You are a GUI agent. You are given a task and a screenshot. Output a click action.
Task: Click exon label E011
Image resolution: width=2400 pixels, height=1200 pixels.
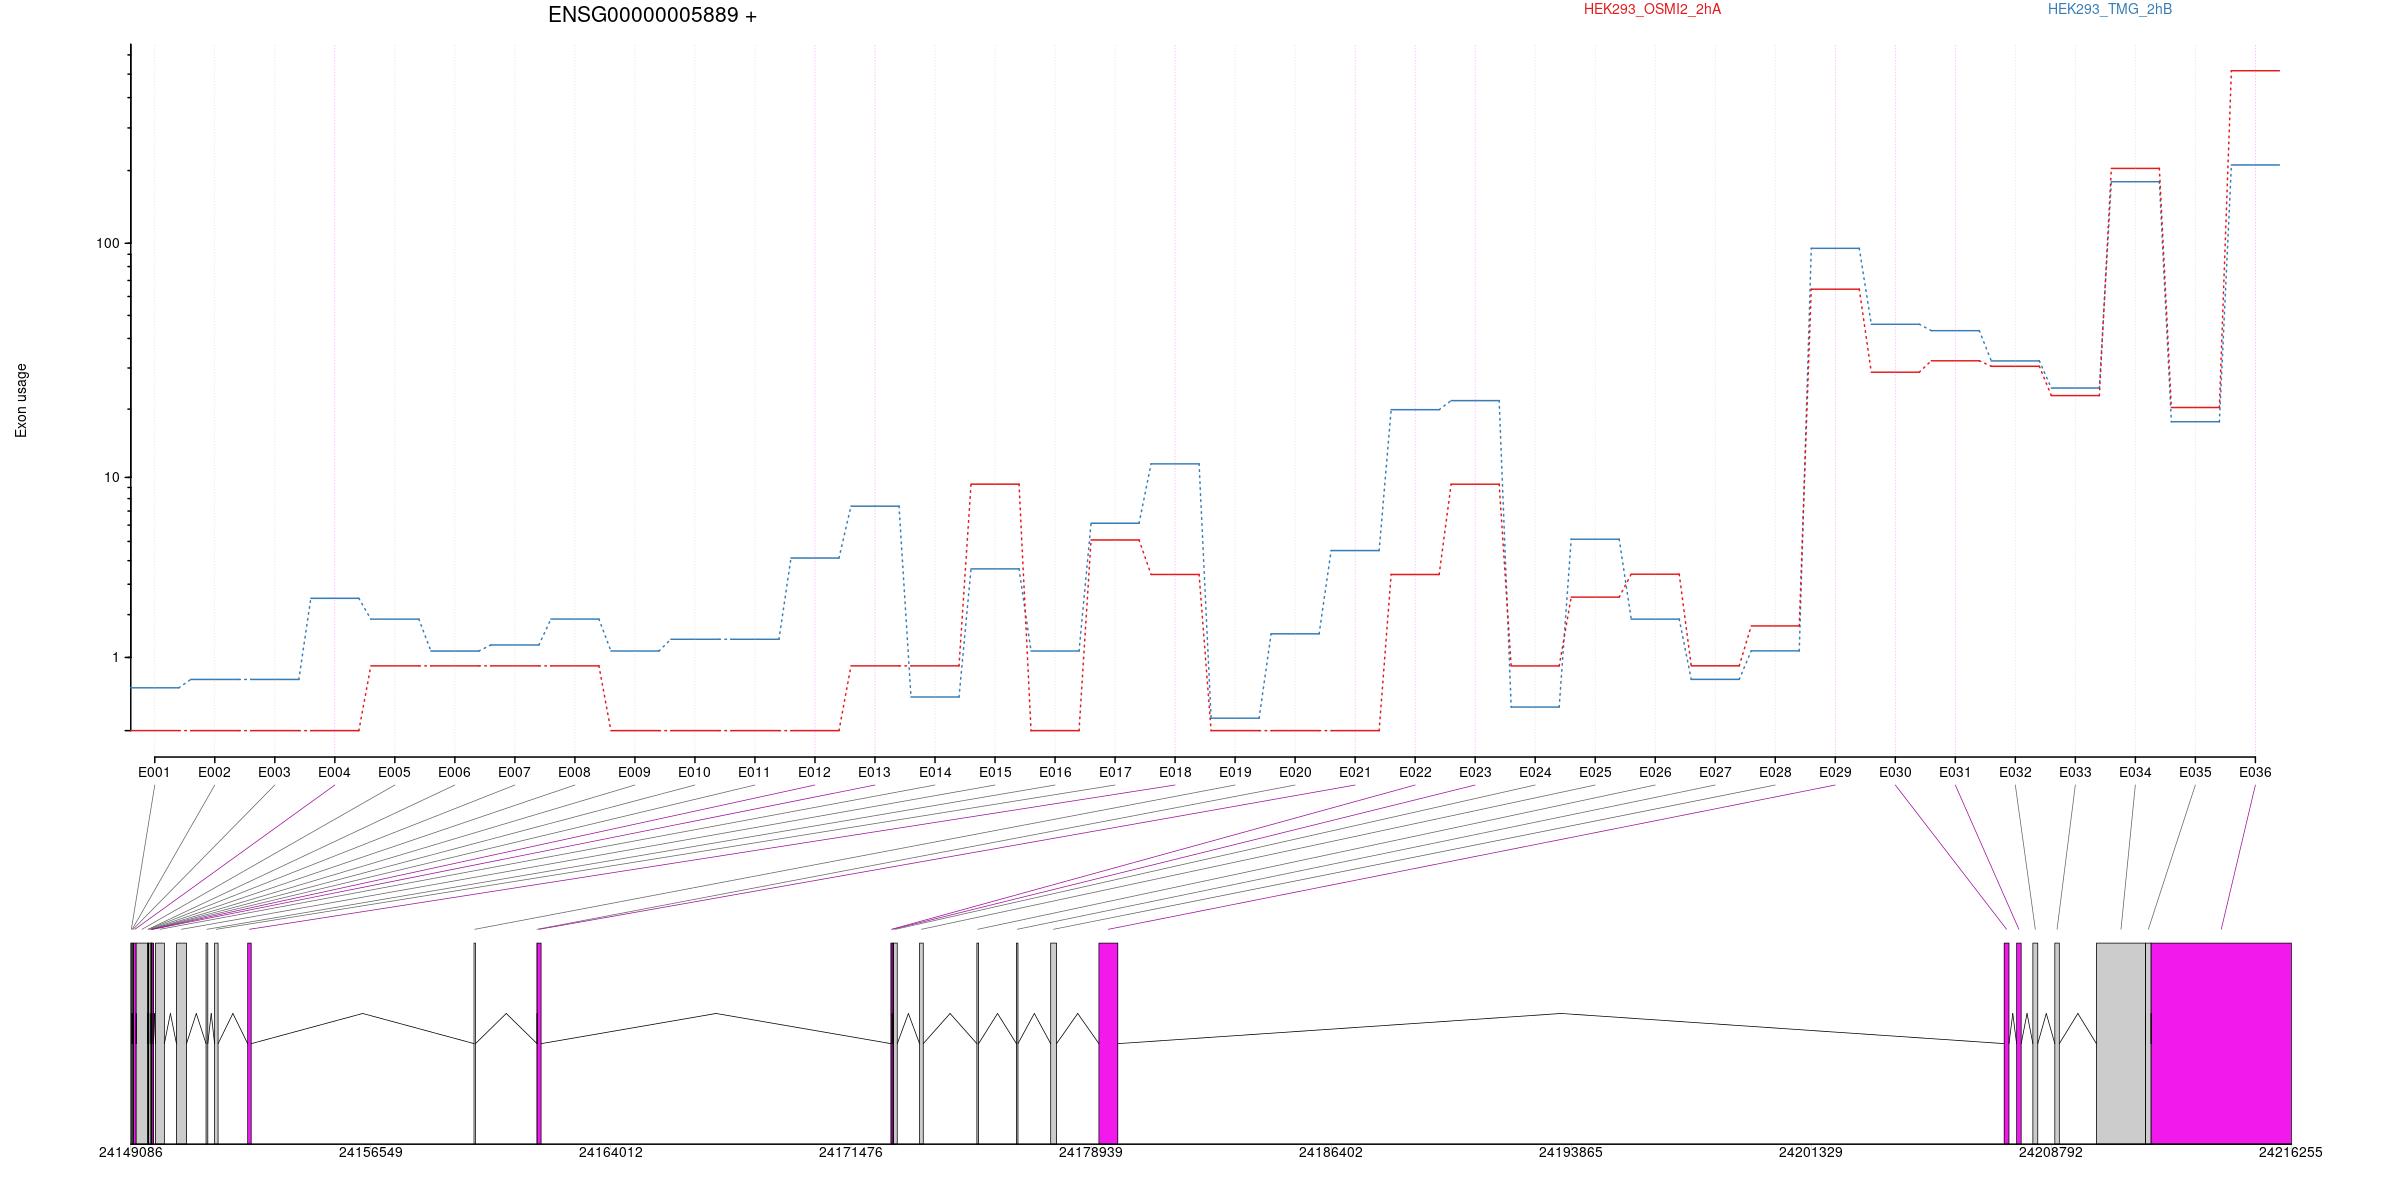(x=754, y=772)
